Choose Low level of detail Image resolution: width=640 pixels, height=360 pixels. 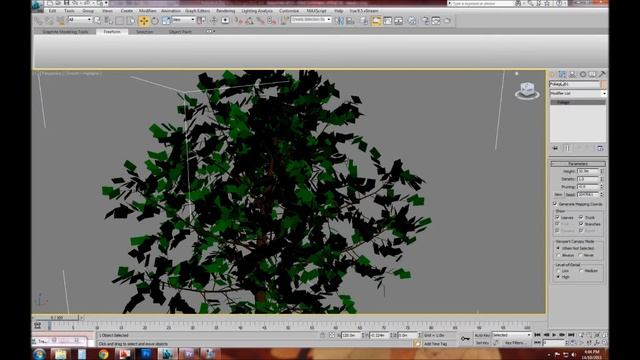pyautogui.click(x=558, y=271)
